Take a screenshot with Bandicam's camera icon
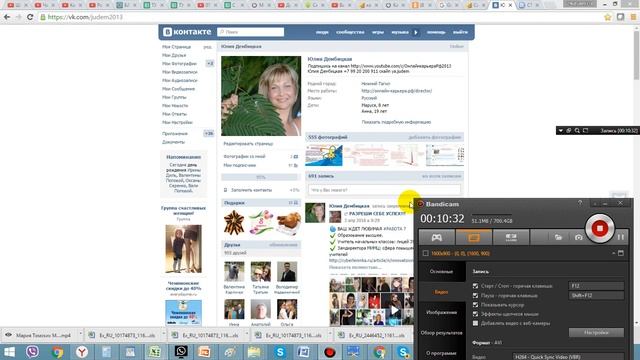Image resolution: width=640 pixels, height=360 pixels. click(578, 237)
